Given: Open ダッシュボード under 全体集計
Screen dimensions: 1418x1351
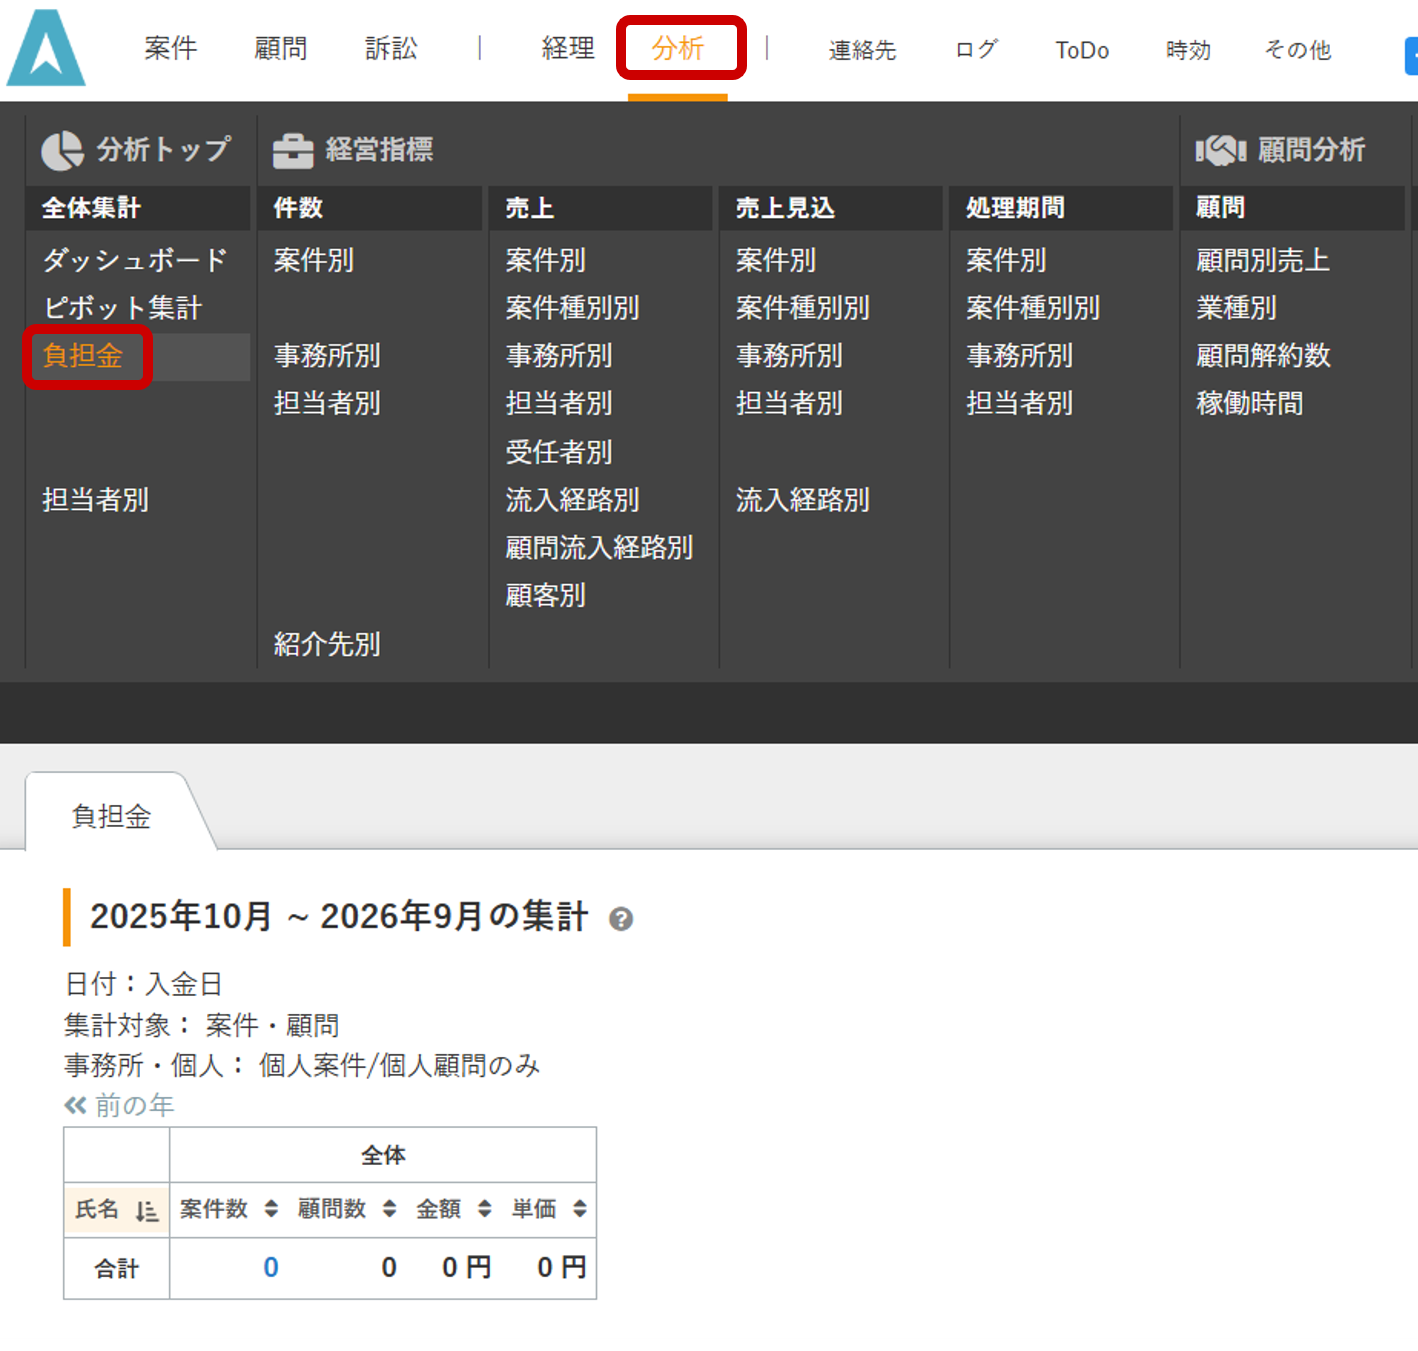Looking at the screenshot, I should (x=135, y=260).
